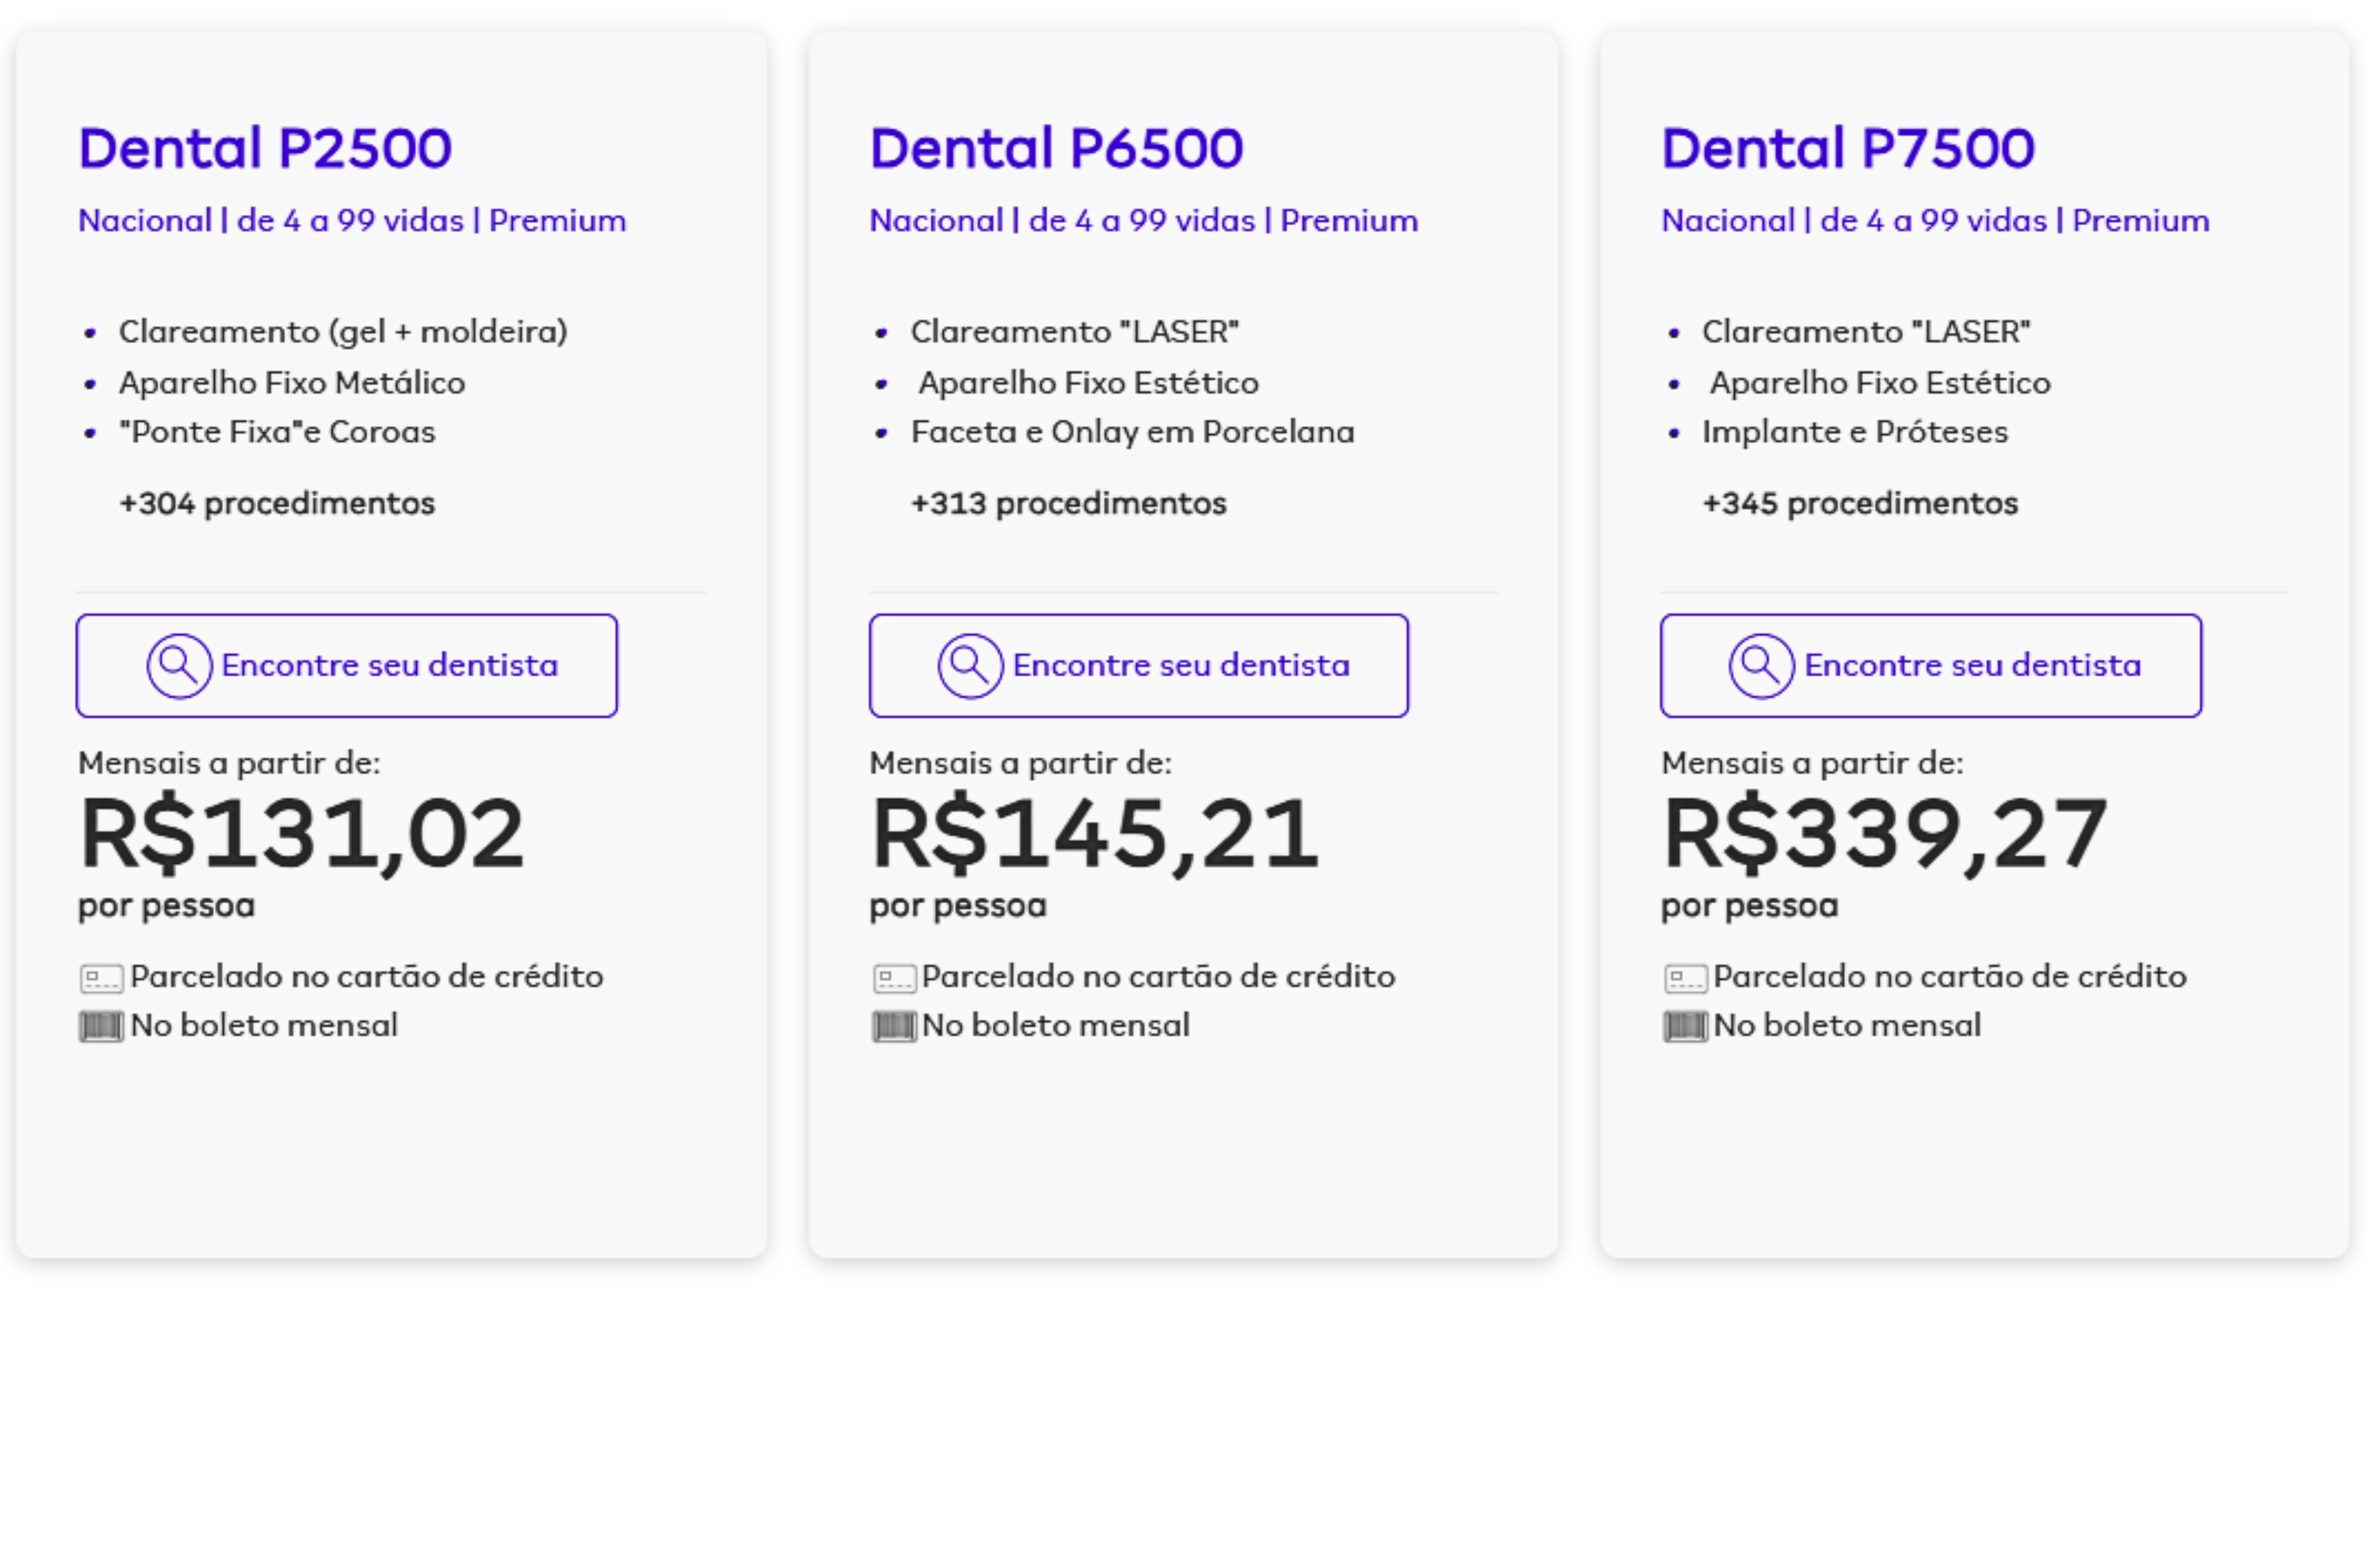Find a dentist for Dental P2500 plan

(347, 666)
